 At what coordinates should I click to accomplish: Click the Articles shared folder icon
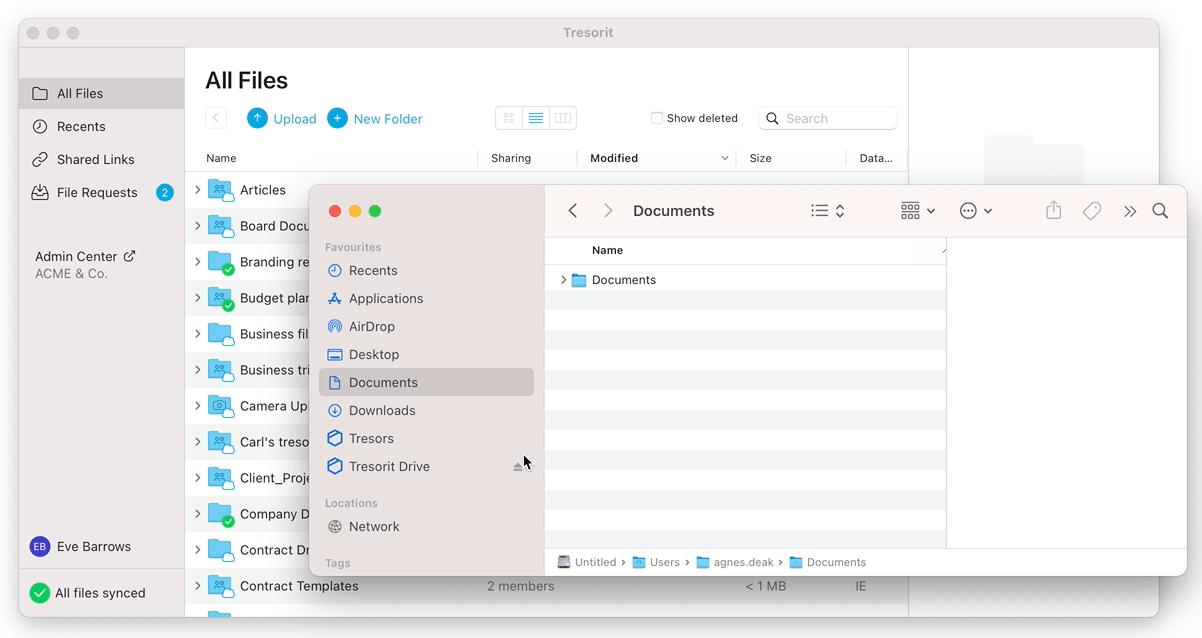[220, 190]
